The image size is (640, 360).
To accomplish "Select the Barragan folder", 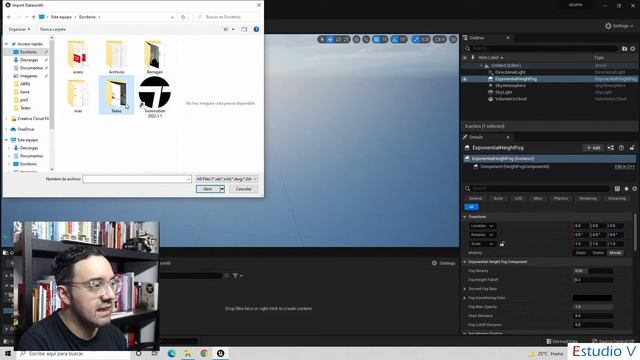I will (x=155, y=57).
